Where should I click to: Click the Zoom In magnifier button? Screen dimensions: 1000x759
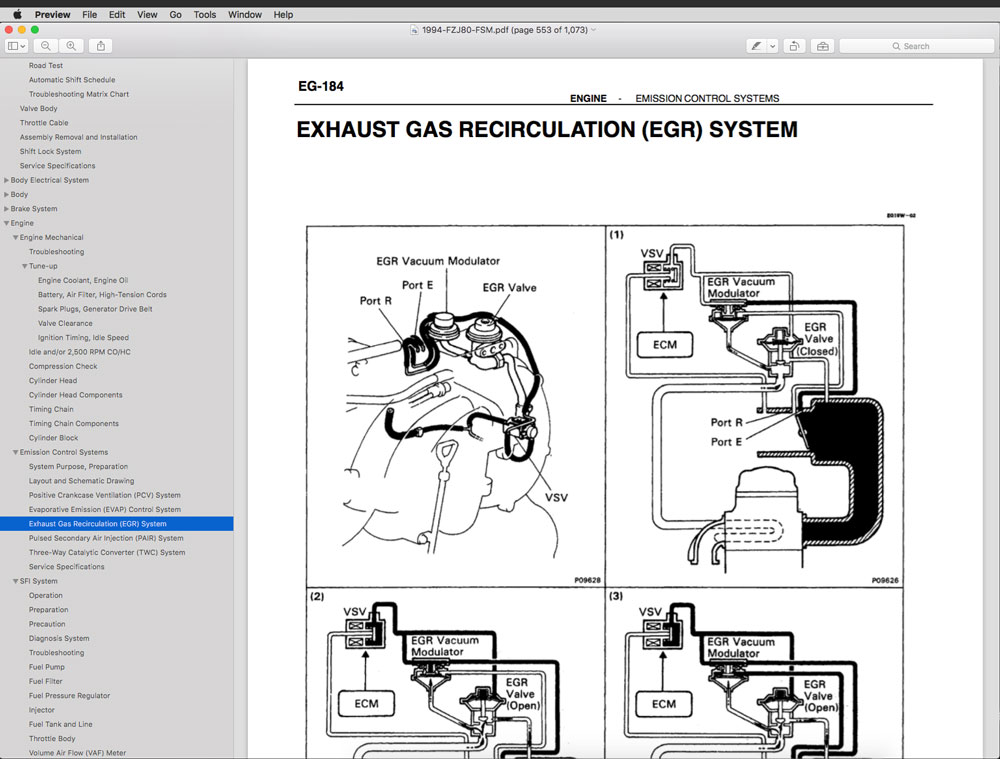pyautogui.click(x=71, y=46)
